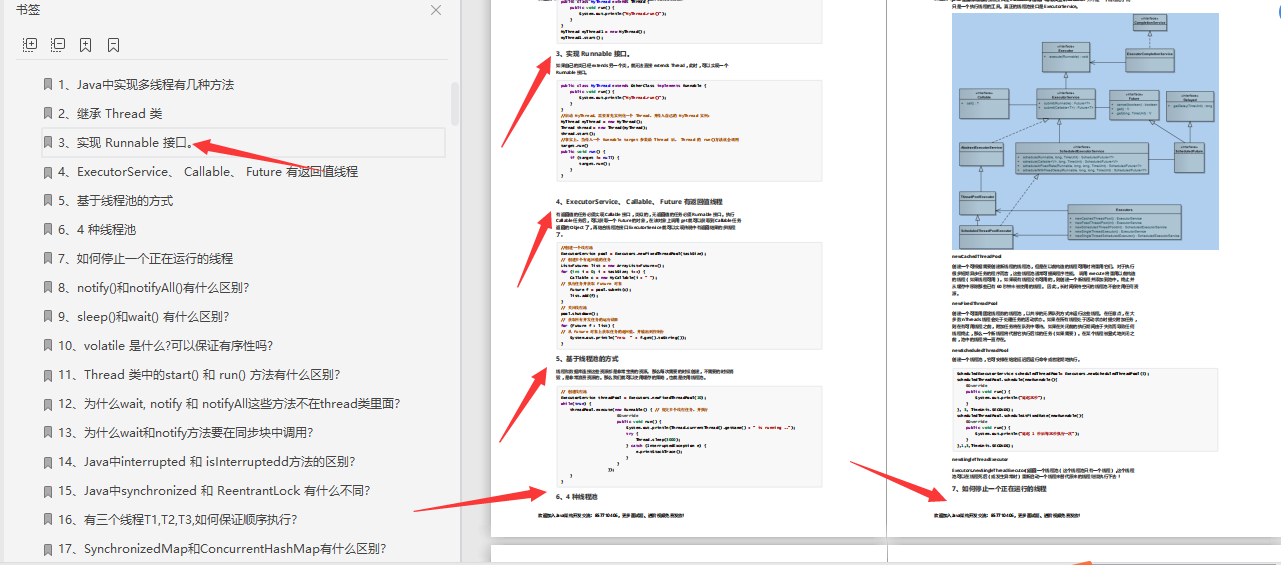Click the Executor UML class diagram image
The height and width of the screenshot is (565, 1281).
tap(1085, 132)
